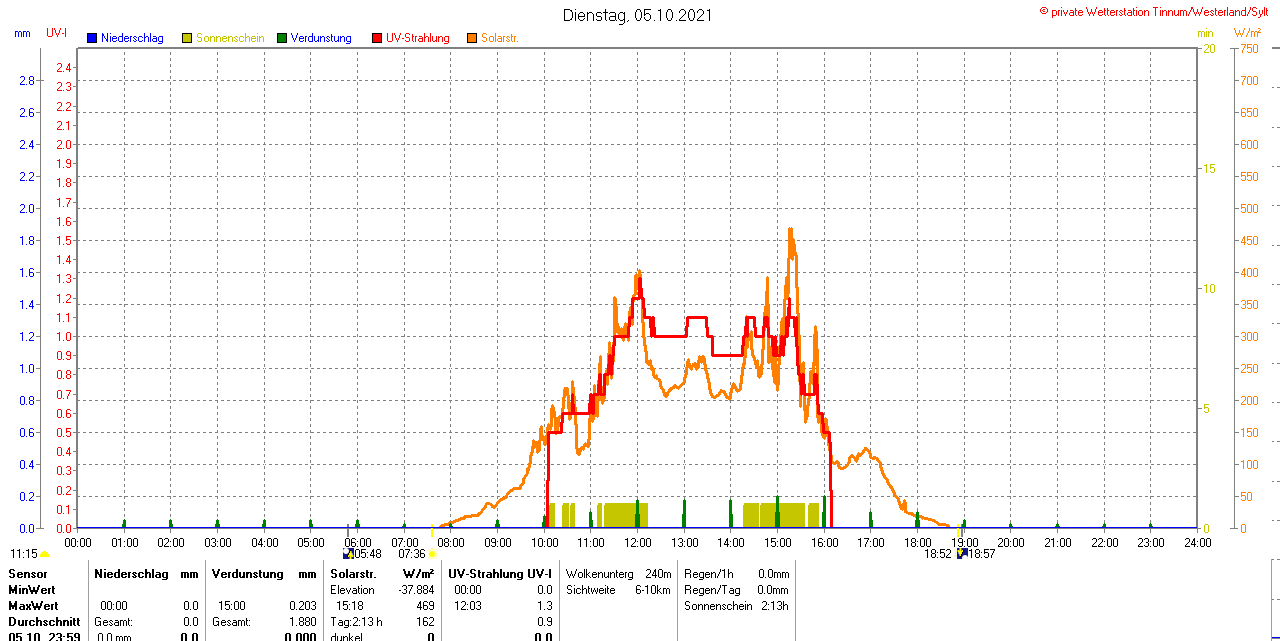Select the icon between 18:52 and 18:57
Viewport: 1280px width, 641px height.
tap(961, 553)
